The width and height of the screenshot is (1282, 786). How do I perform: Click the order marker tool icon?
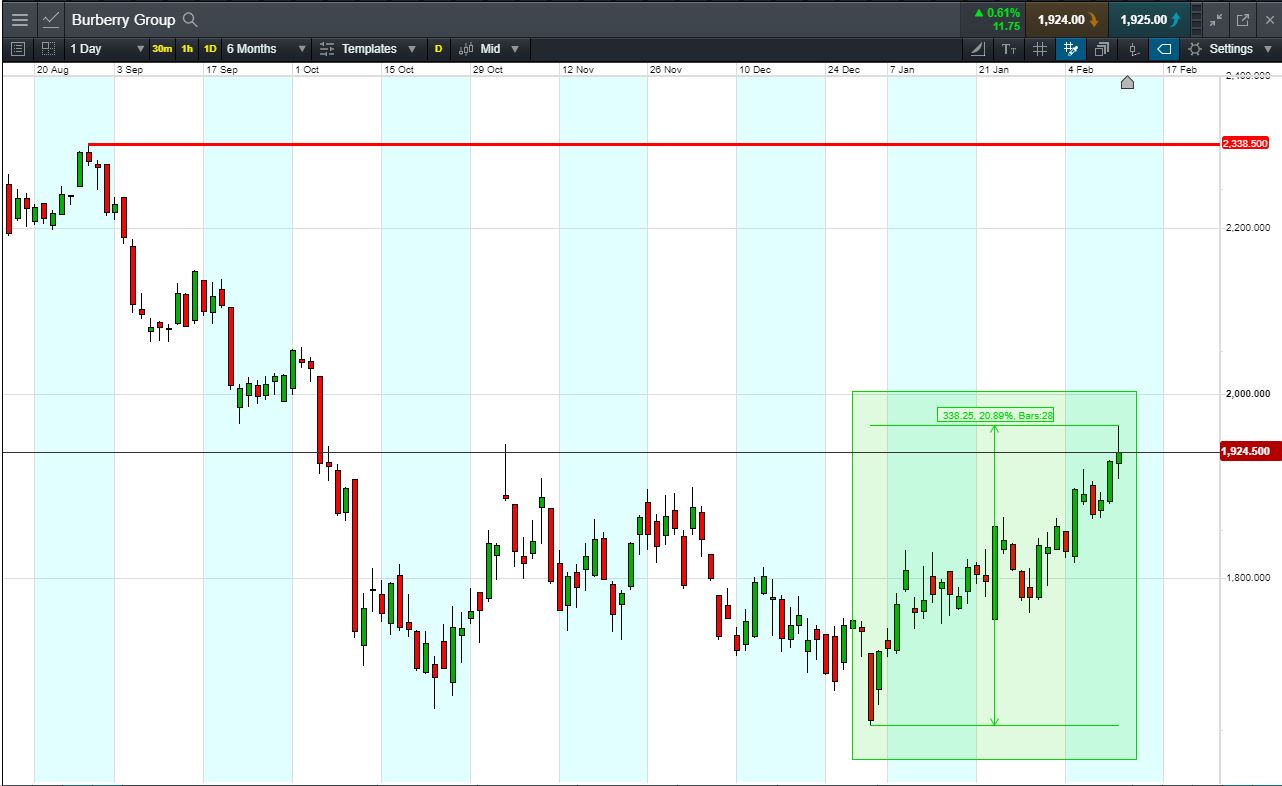pyautogui.click(x=1133, y=48)
